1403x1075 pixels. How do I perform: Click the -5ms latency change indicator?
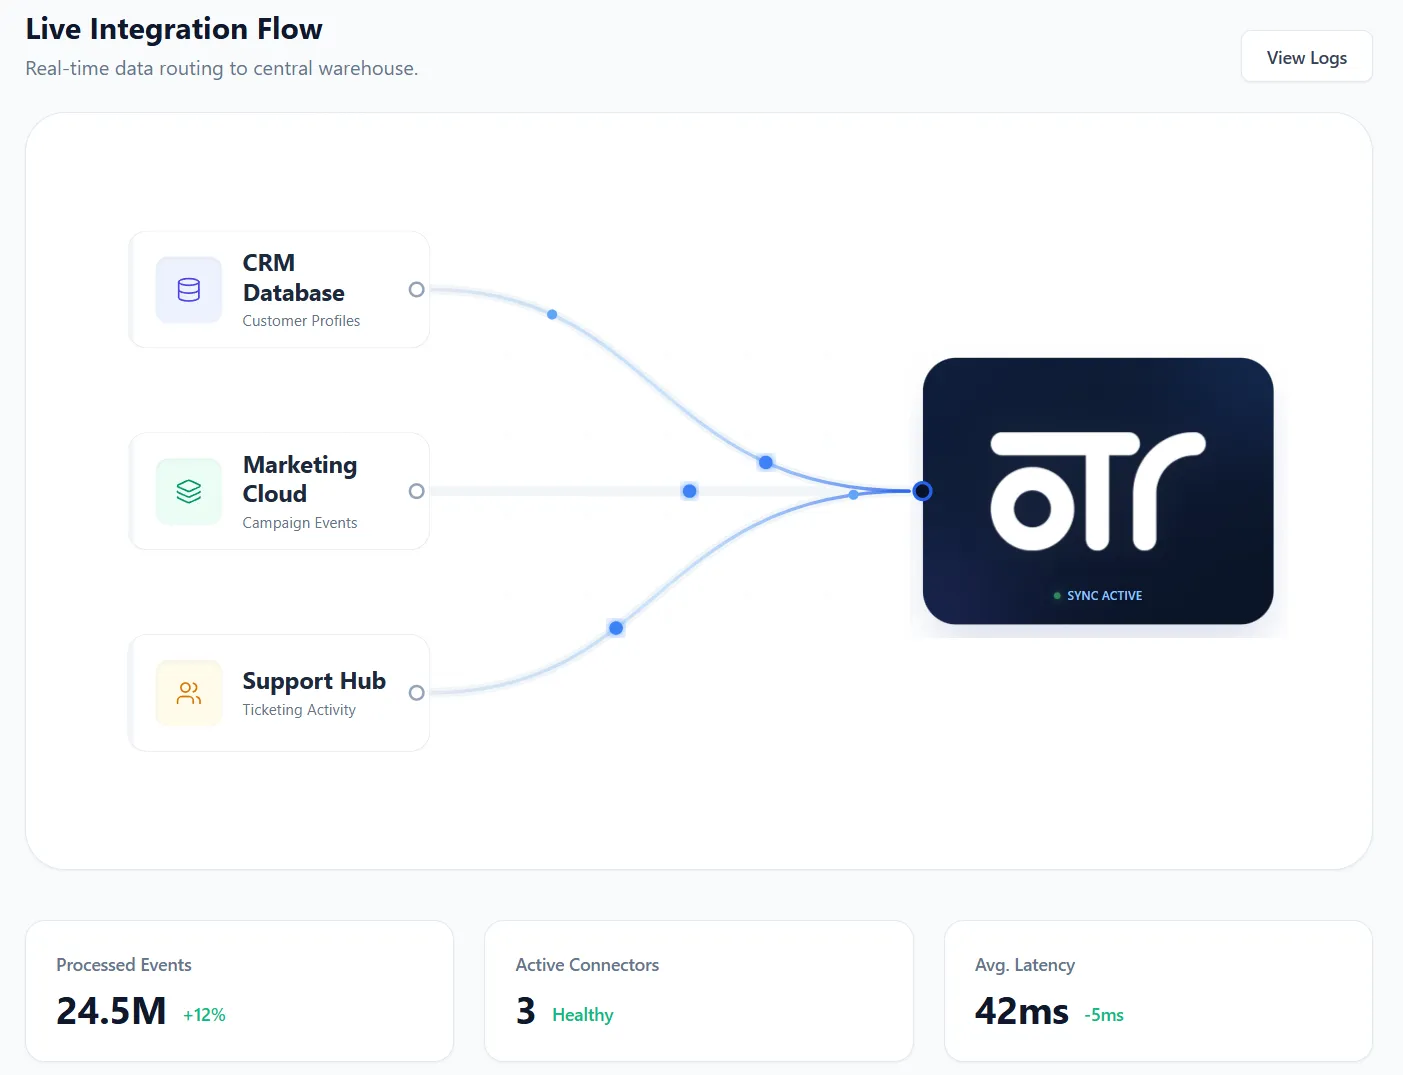click(1104, 1015)
